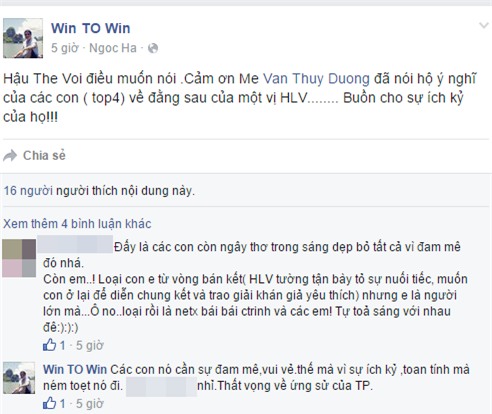Image resolution: width=492 pixels, height=414 pixels.
Task: Click the first comment's 5 giờ timestamp
Action: coord(90,345)
